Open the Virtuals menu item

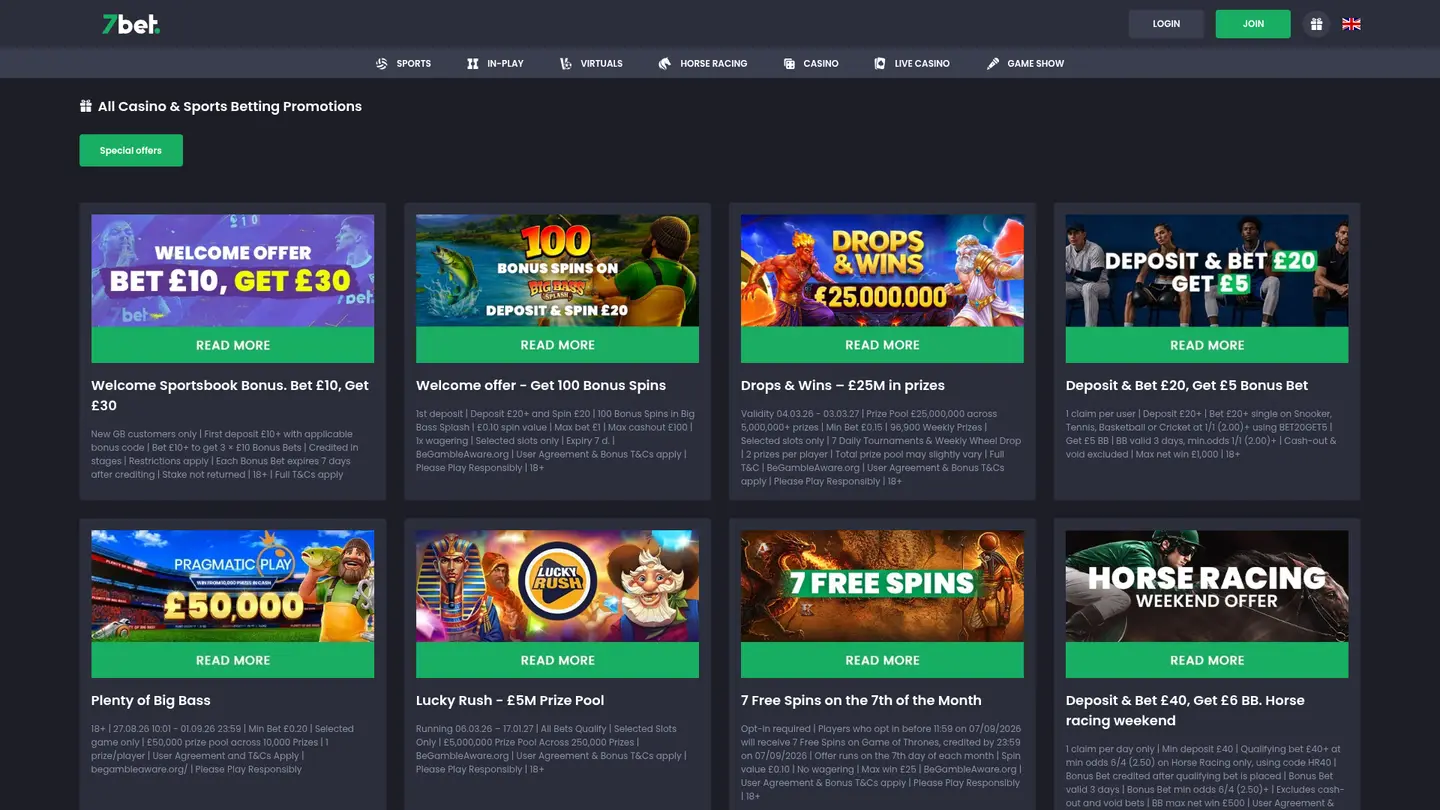tap(591, 63)
